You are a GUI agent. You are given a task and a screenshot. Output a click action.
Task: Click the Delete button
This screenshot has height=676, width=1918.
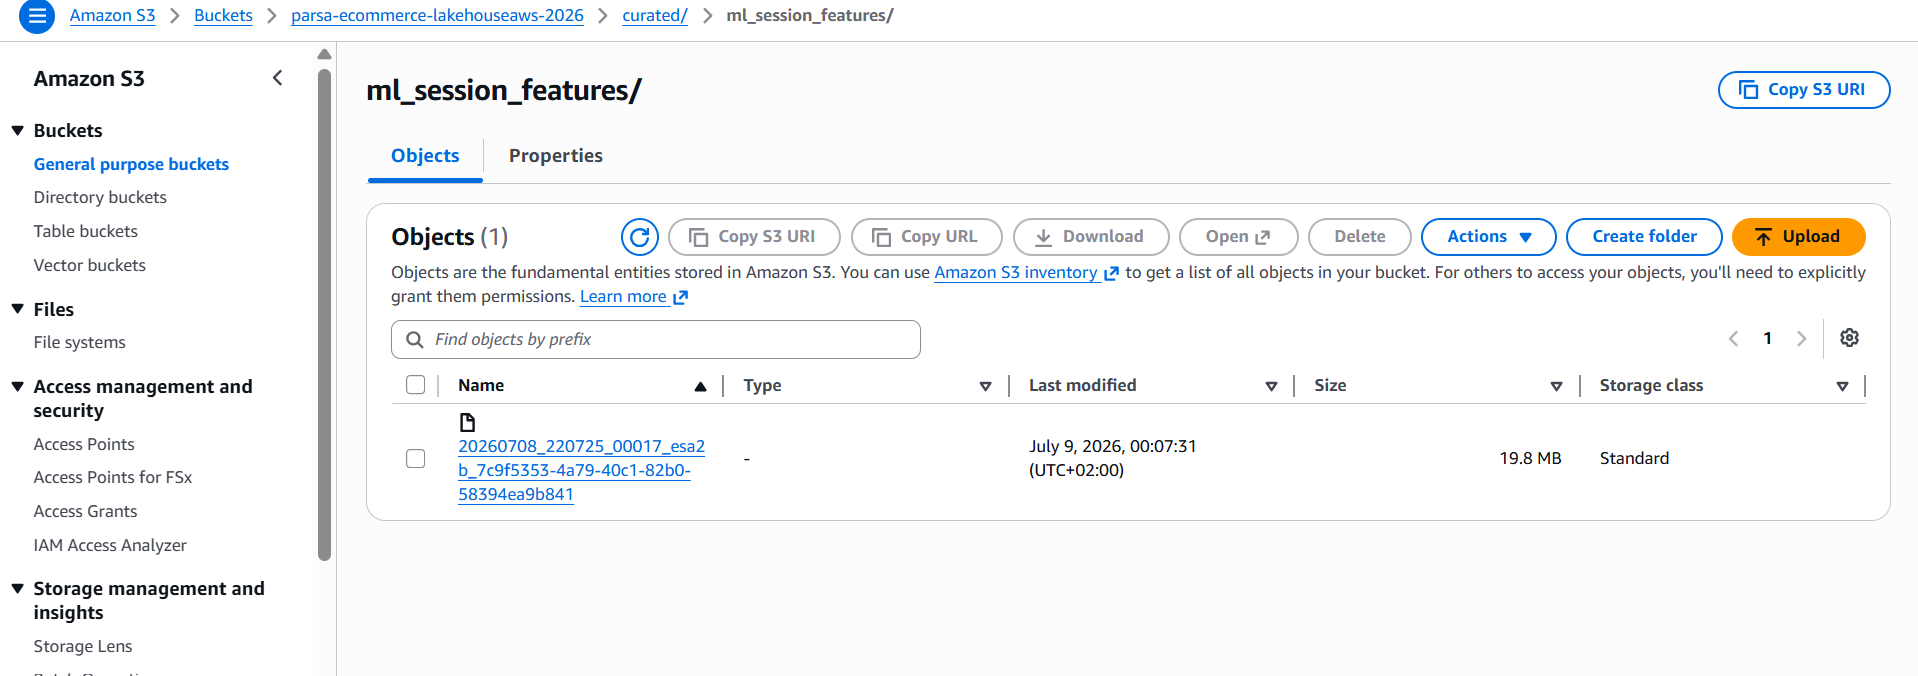pyautogui.click(x=1360, y=237)
